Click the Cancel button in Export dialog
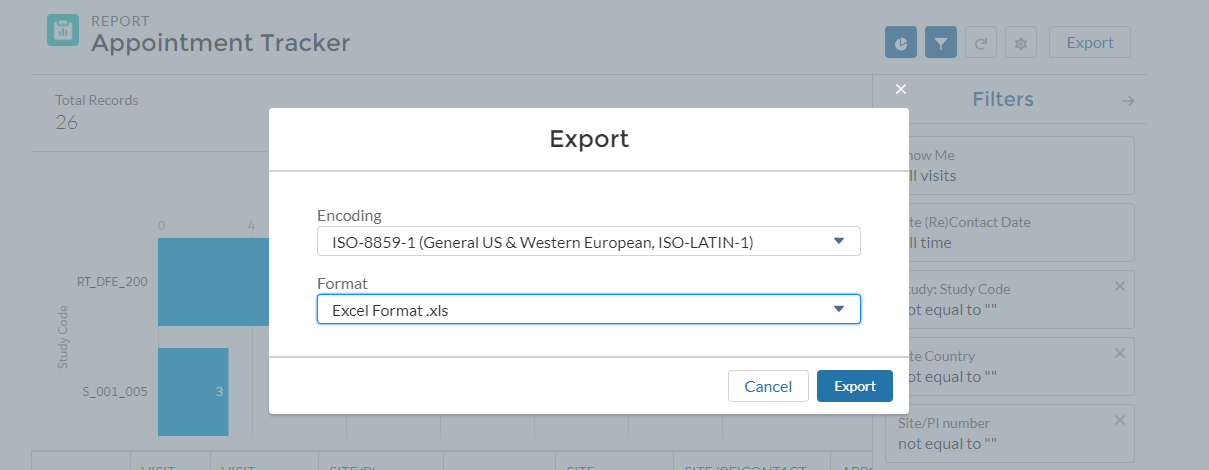The width and height of the screenshot is (1209, 470). point(768,386)
